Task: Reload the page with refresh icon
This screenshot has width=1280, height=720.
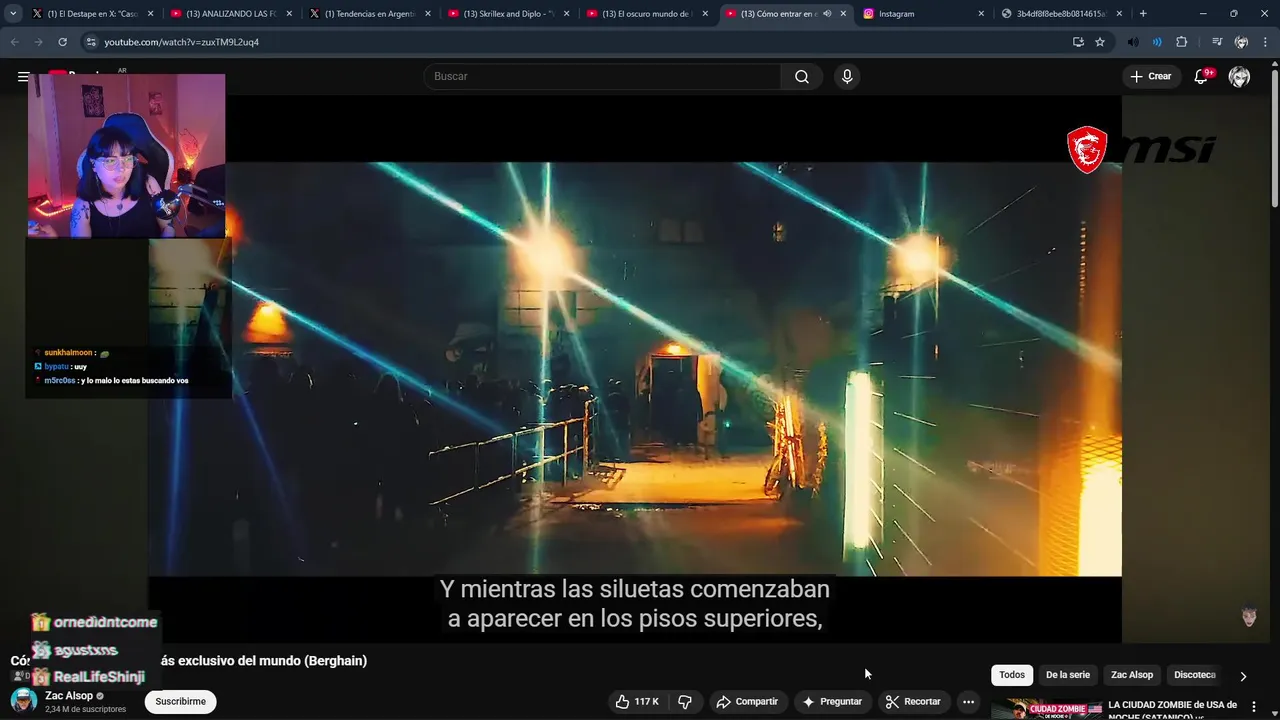Action: (x=62, y=42)
